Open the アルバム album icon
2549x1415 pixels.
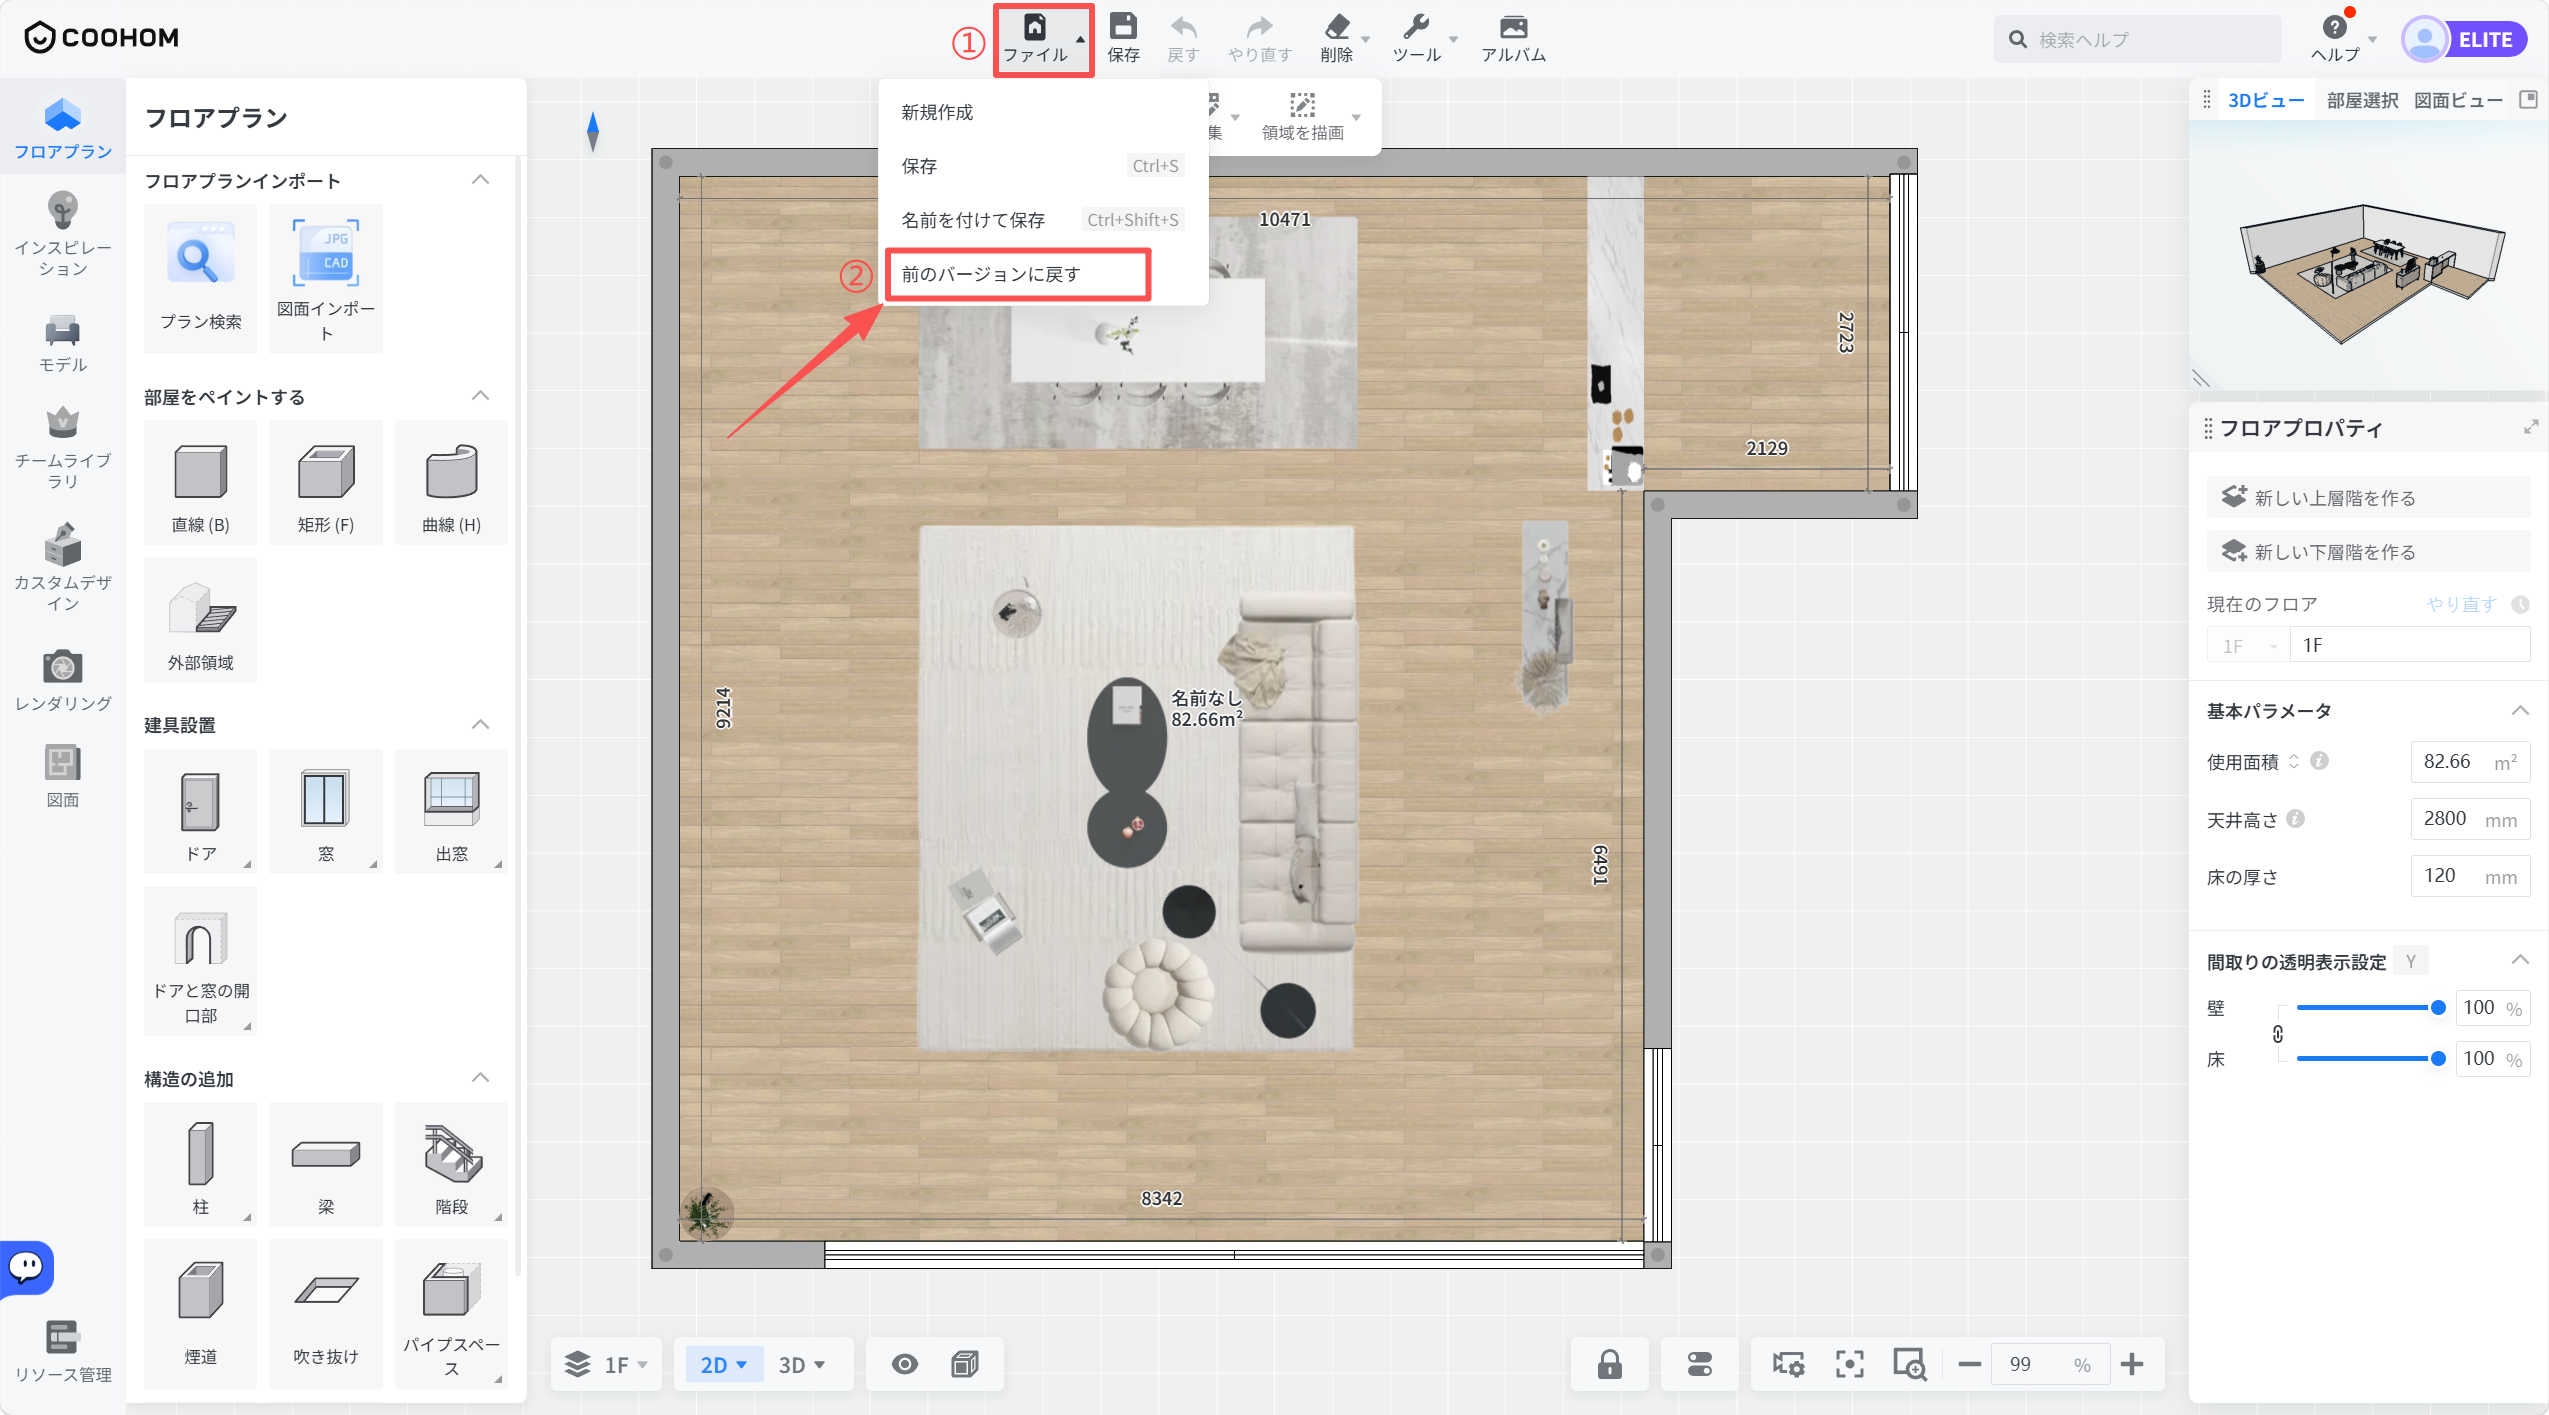pos(1514,27)
